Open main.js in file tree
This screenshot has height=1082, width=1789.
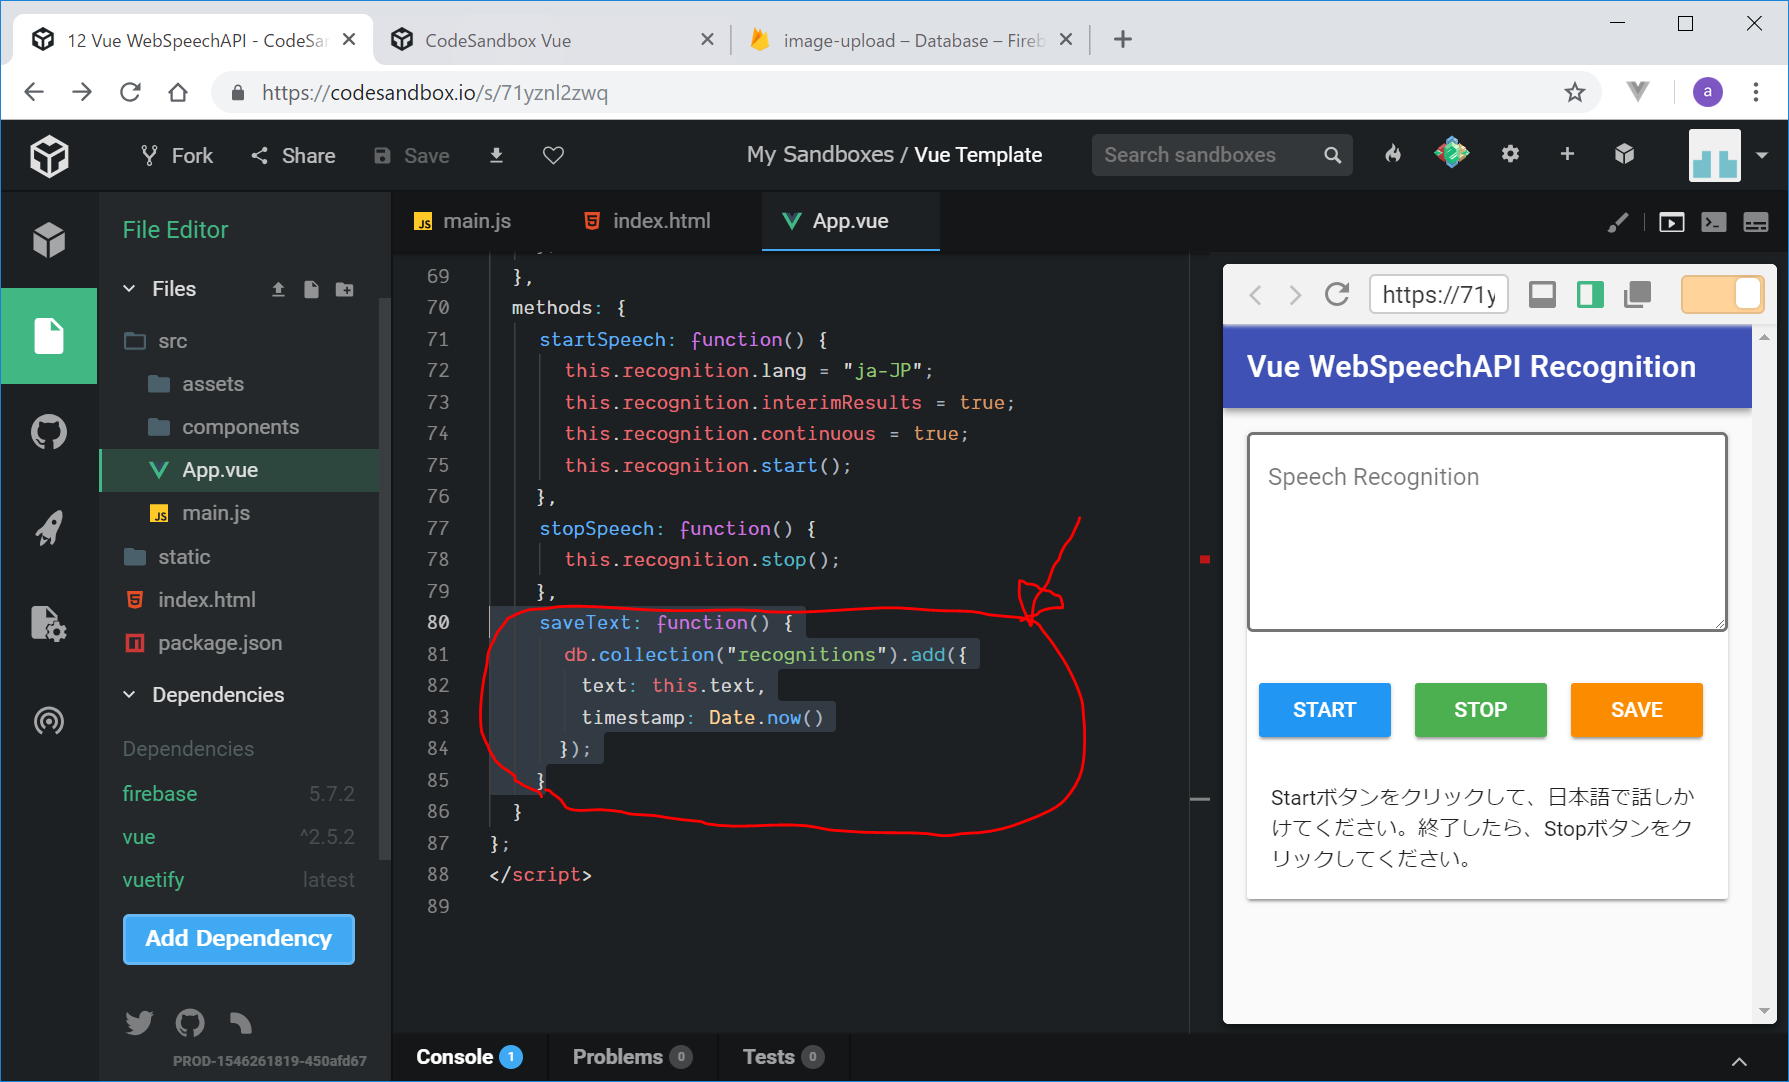[x=238, y=513]
